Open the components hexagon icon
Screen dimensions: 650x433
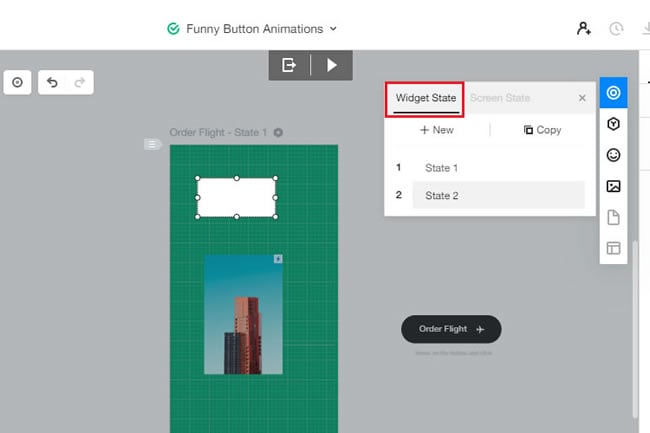pyautogui.click(x=613, y=124)
